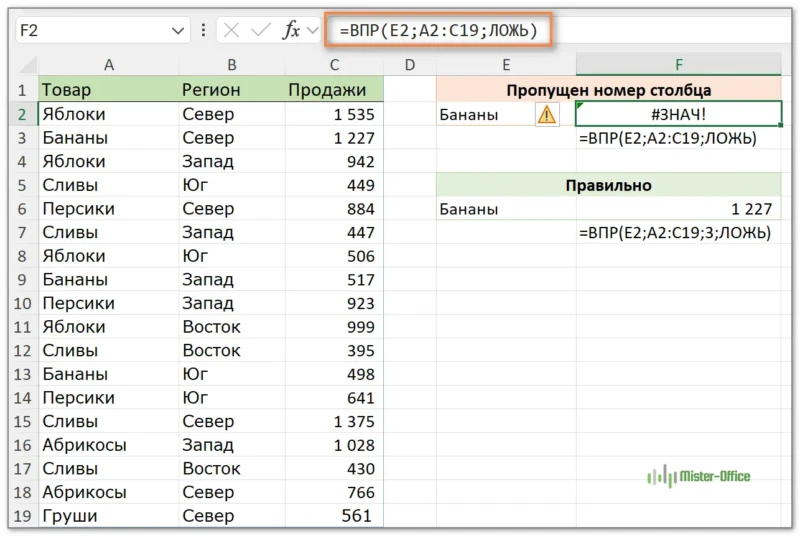Select column C header
This screenshot has width=800, height=536.
click(333, 65)
